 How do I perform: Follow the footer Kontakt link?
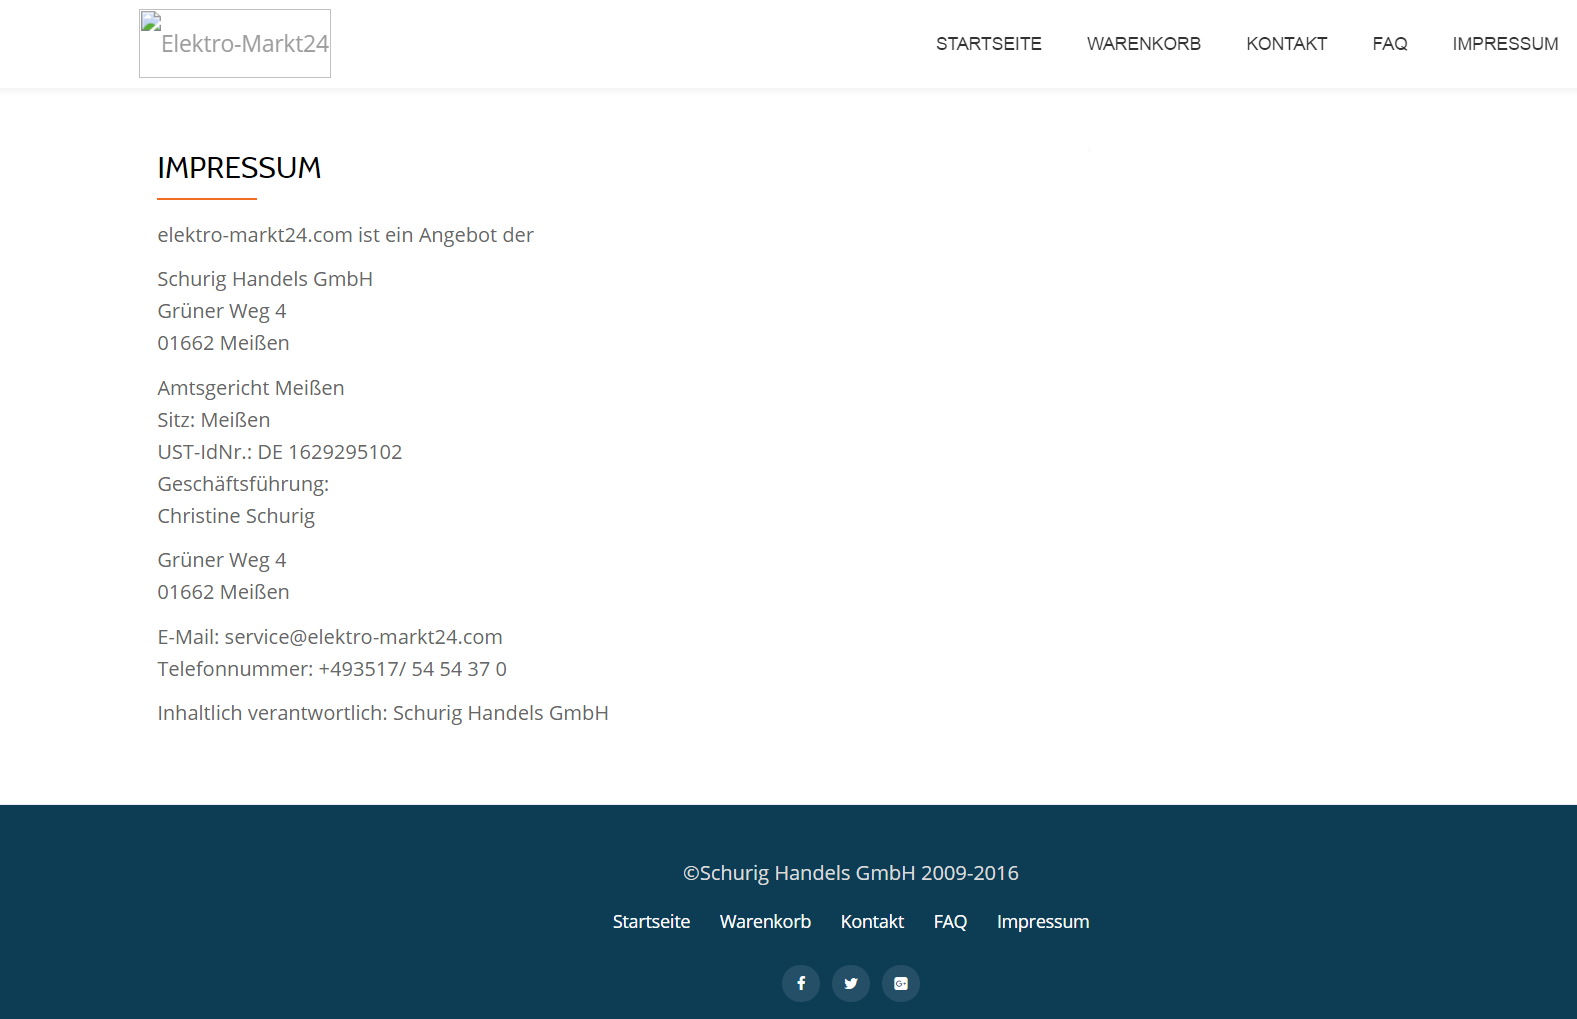point(872,922)
